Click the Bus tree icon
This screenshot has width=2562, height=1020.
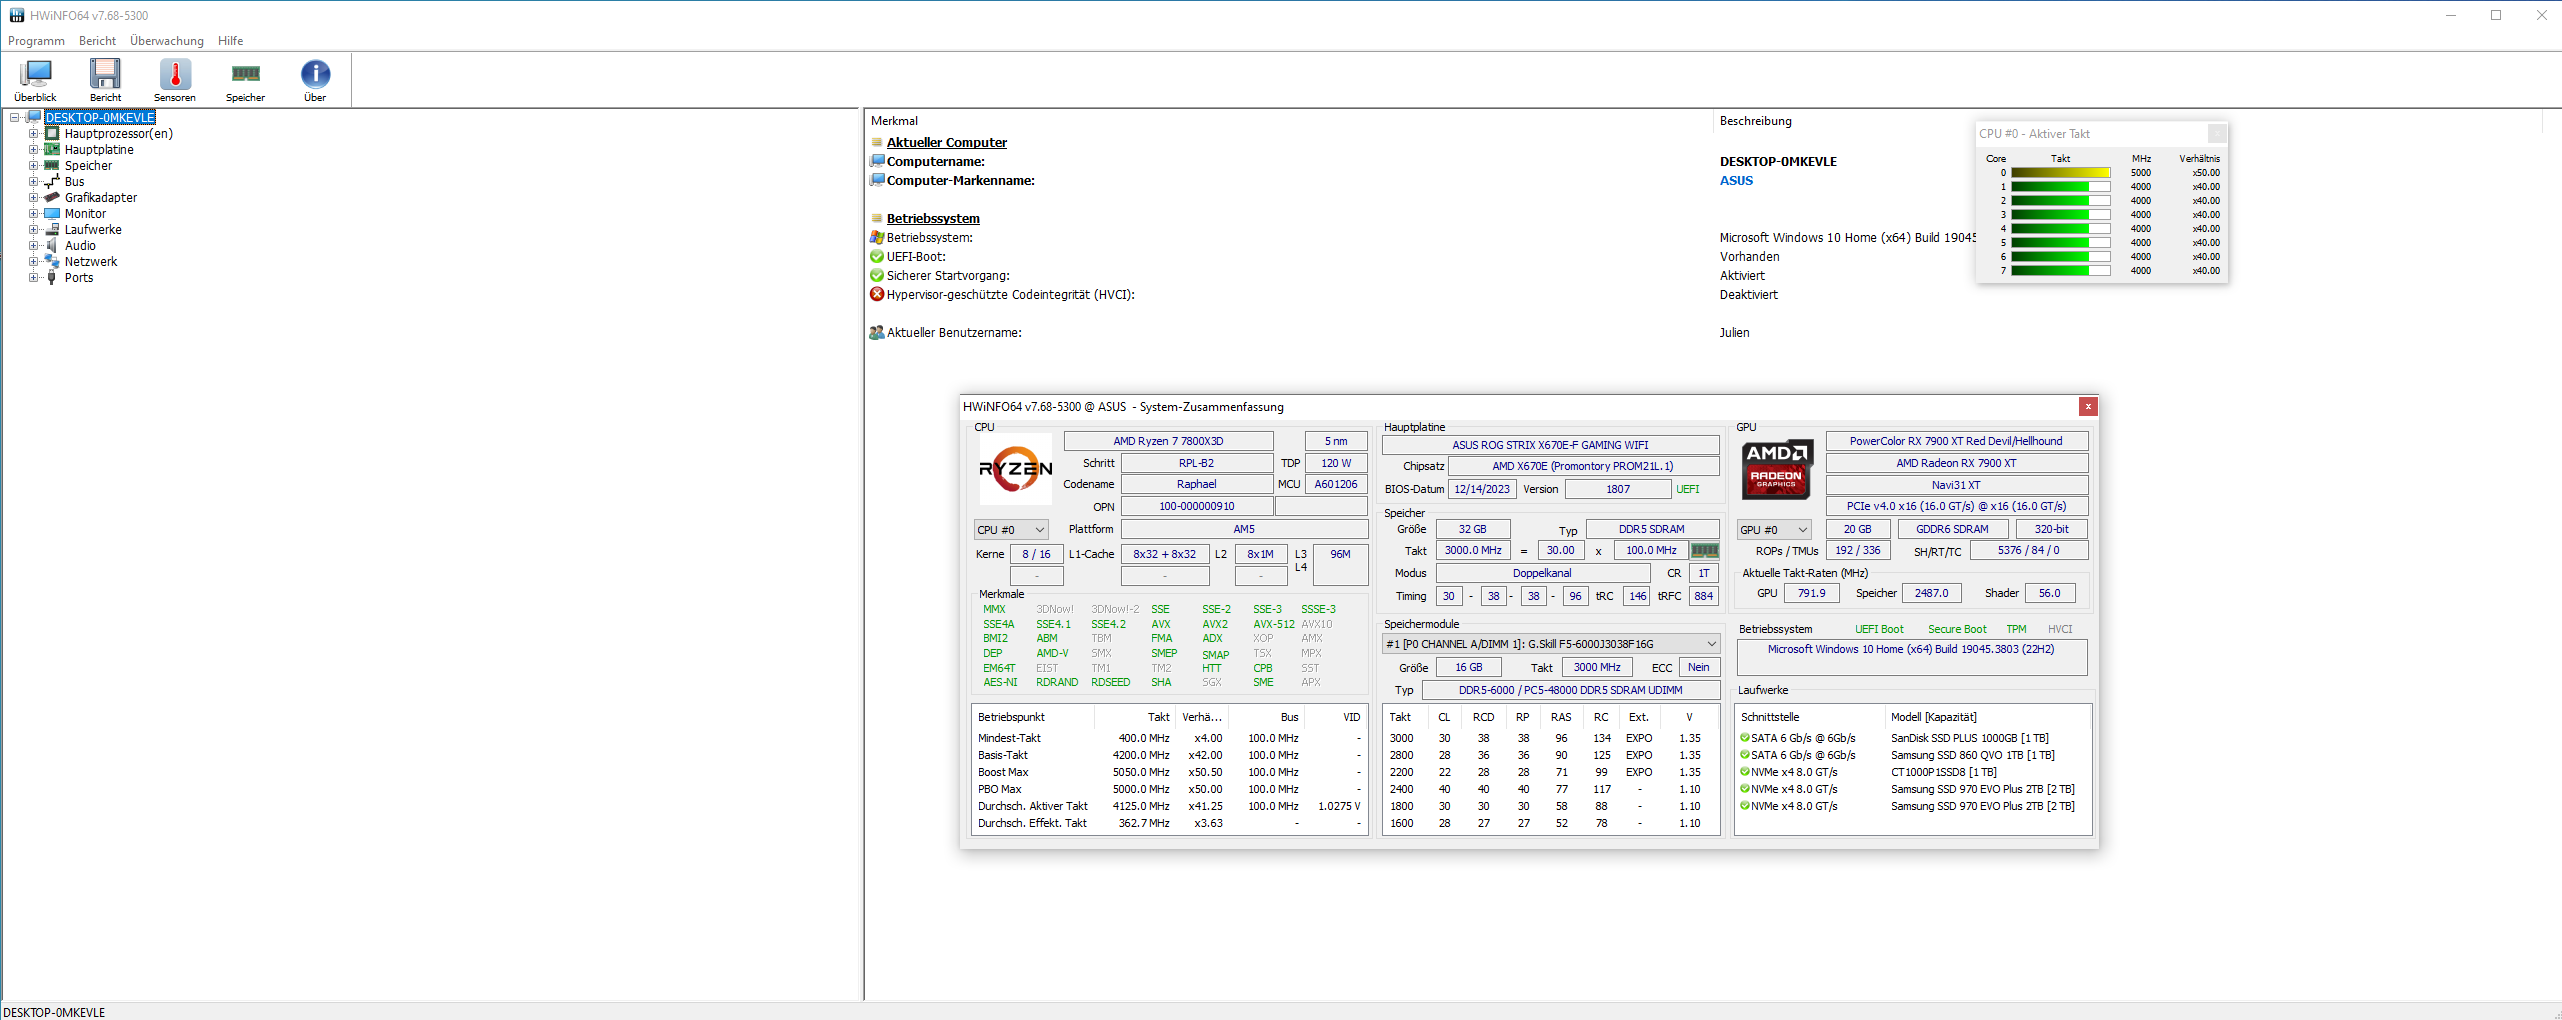(52, 181)
